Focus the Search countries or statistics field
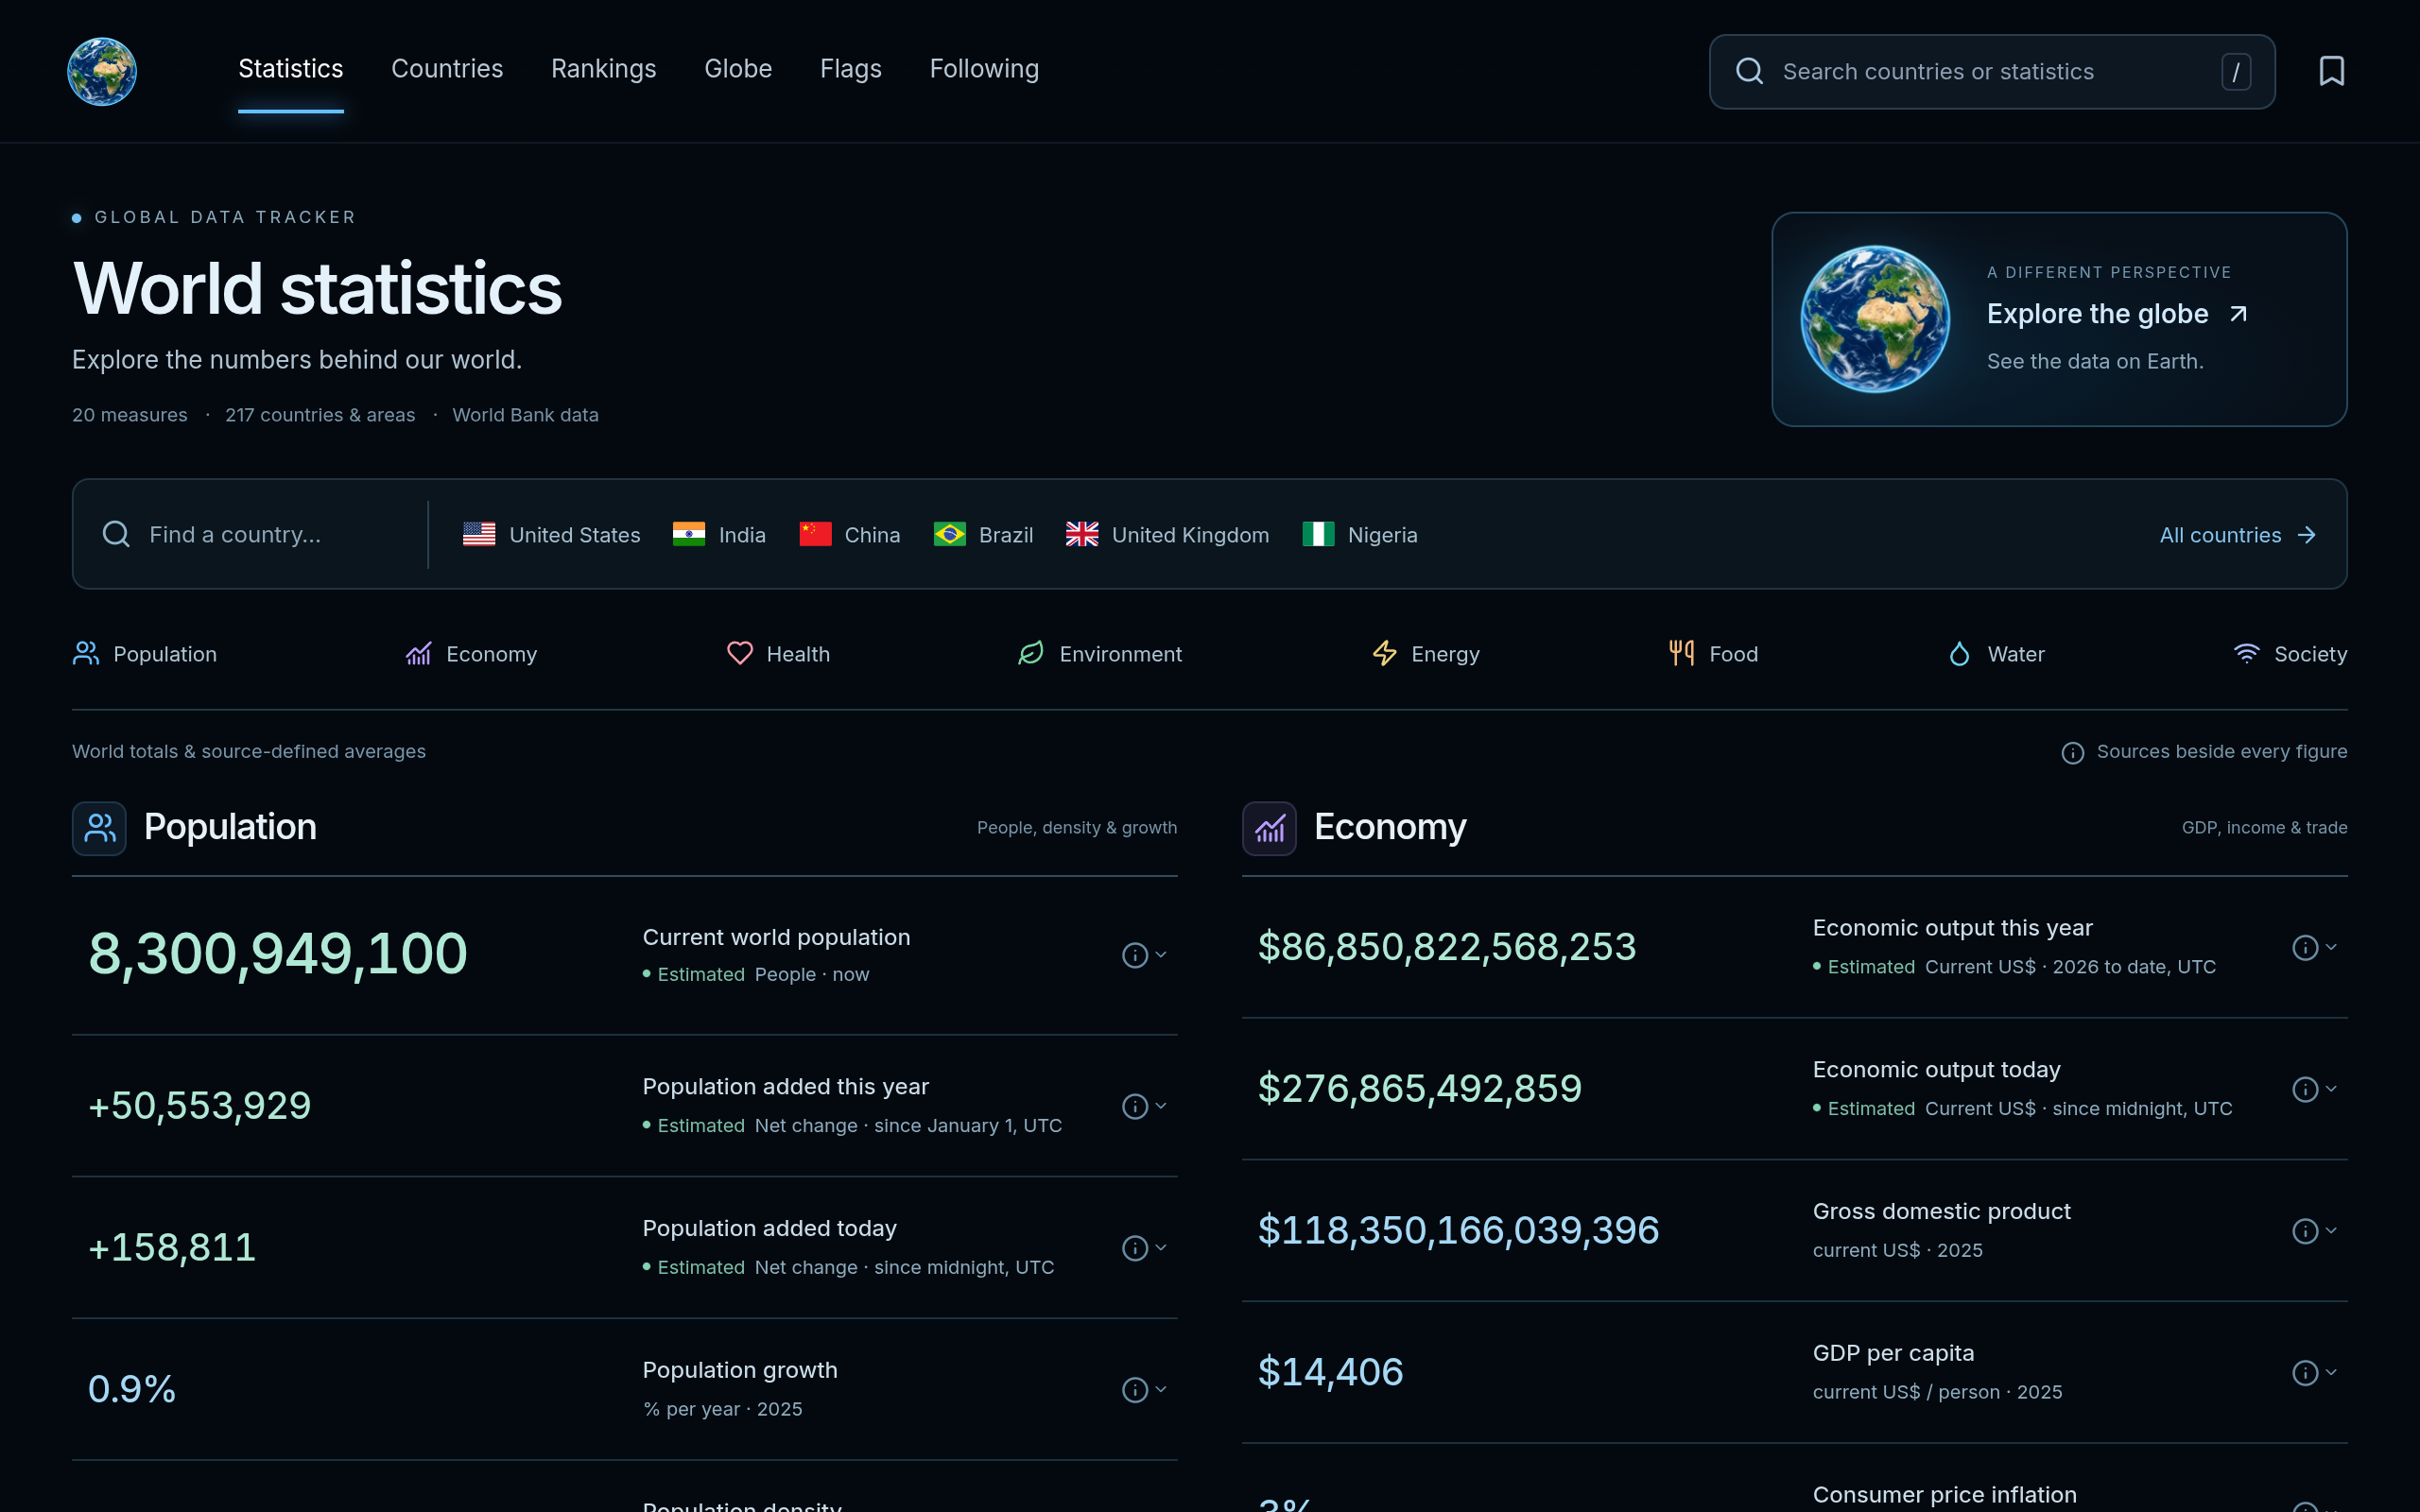Screen dimensions: 2420x1512 [x=1992, y=72]
